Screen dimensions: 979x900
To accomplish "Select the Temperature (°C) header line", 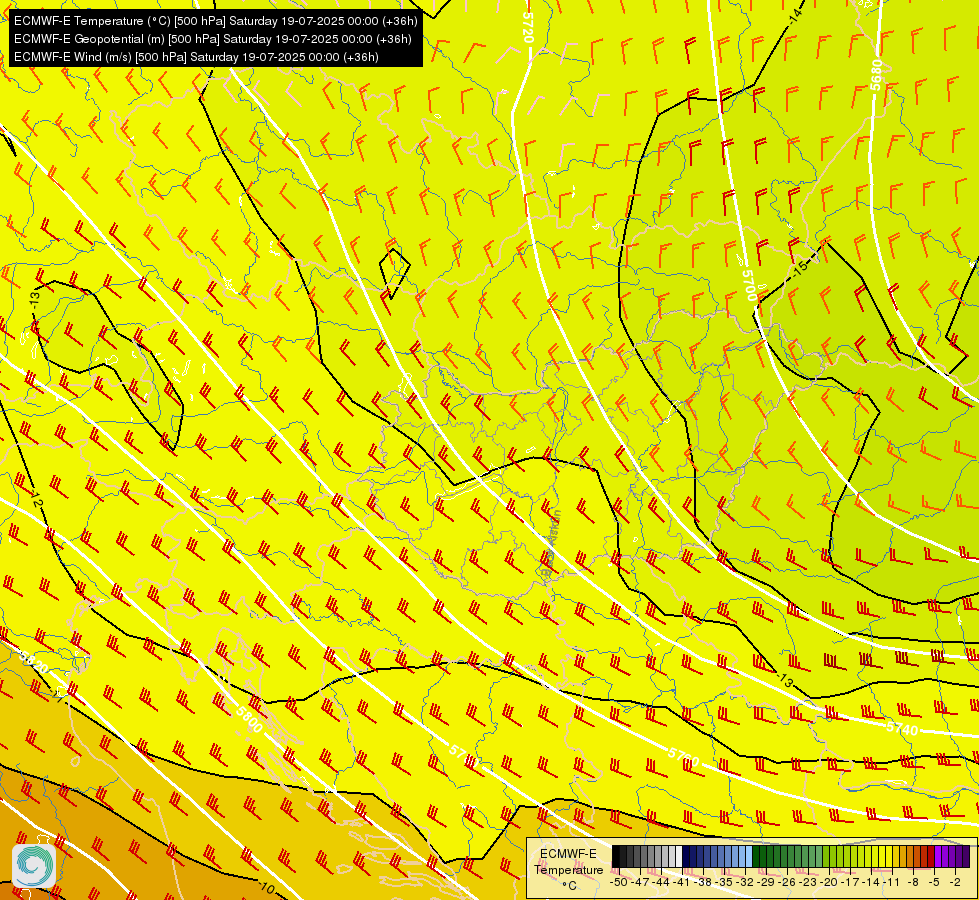I will click(215, 21).
